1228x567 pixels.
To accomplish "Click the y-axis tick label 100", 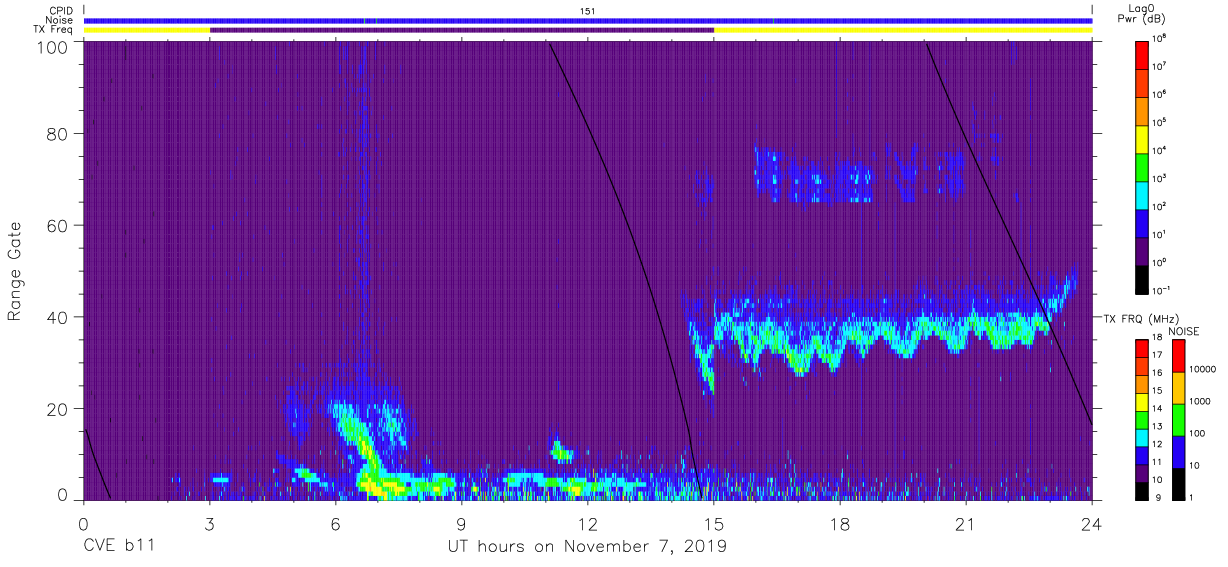I will click(x=51, y=47).
